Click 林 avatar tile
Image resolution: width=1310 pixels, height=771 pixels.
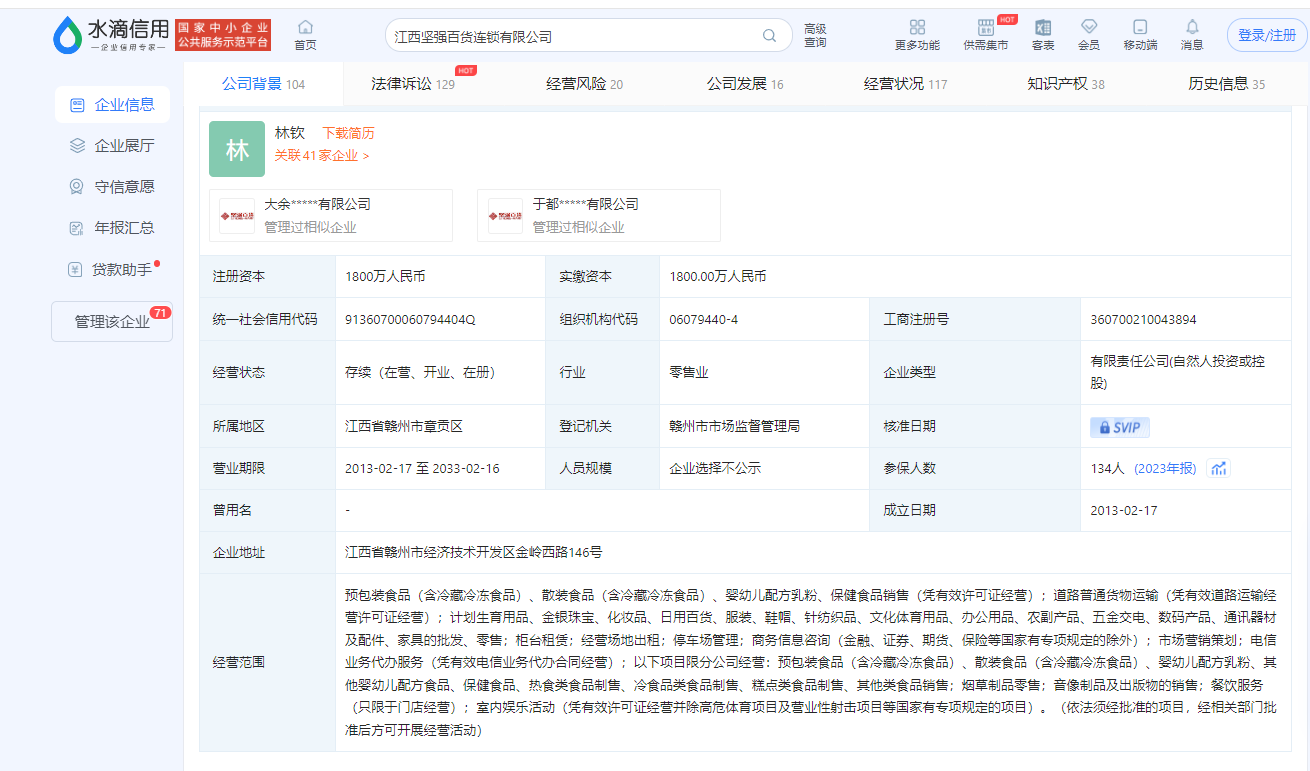pyautogui.click(x=237, y=149)
